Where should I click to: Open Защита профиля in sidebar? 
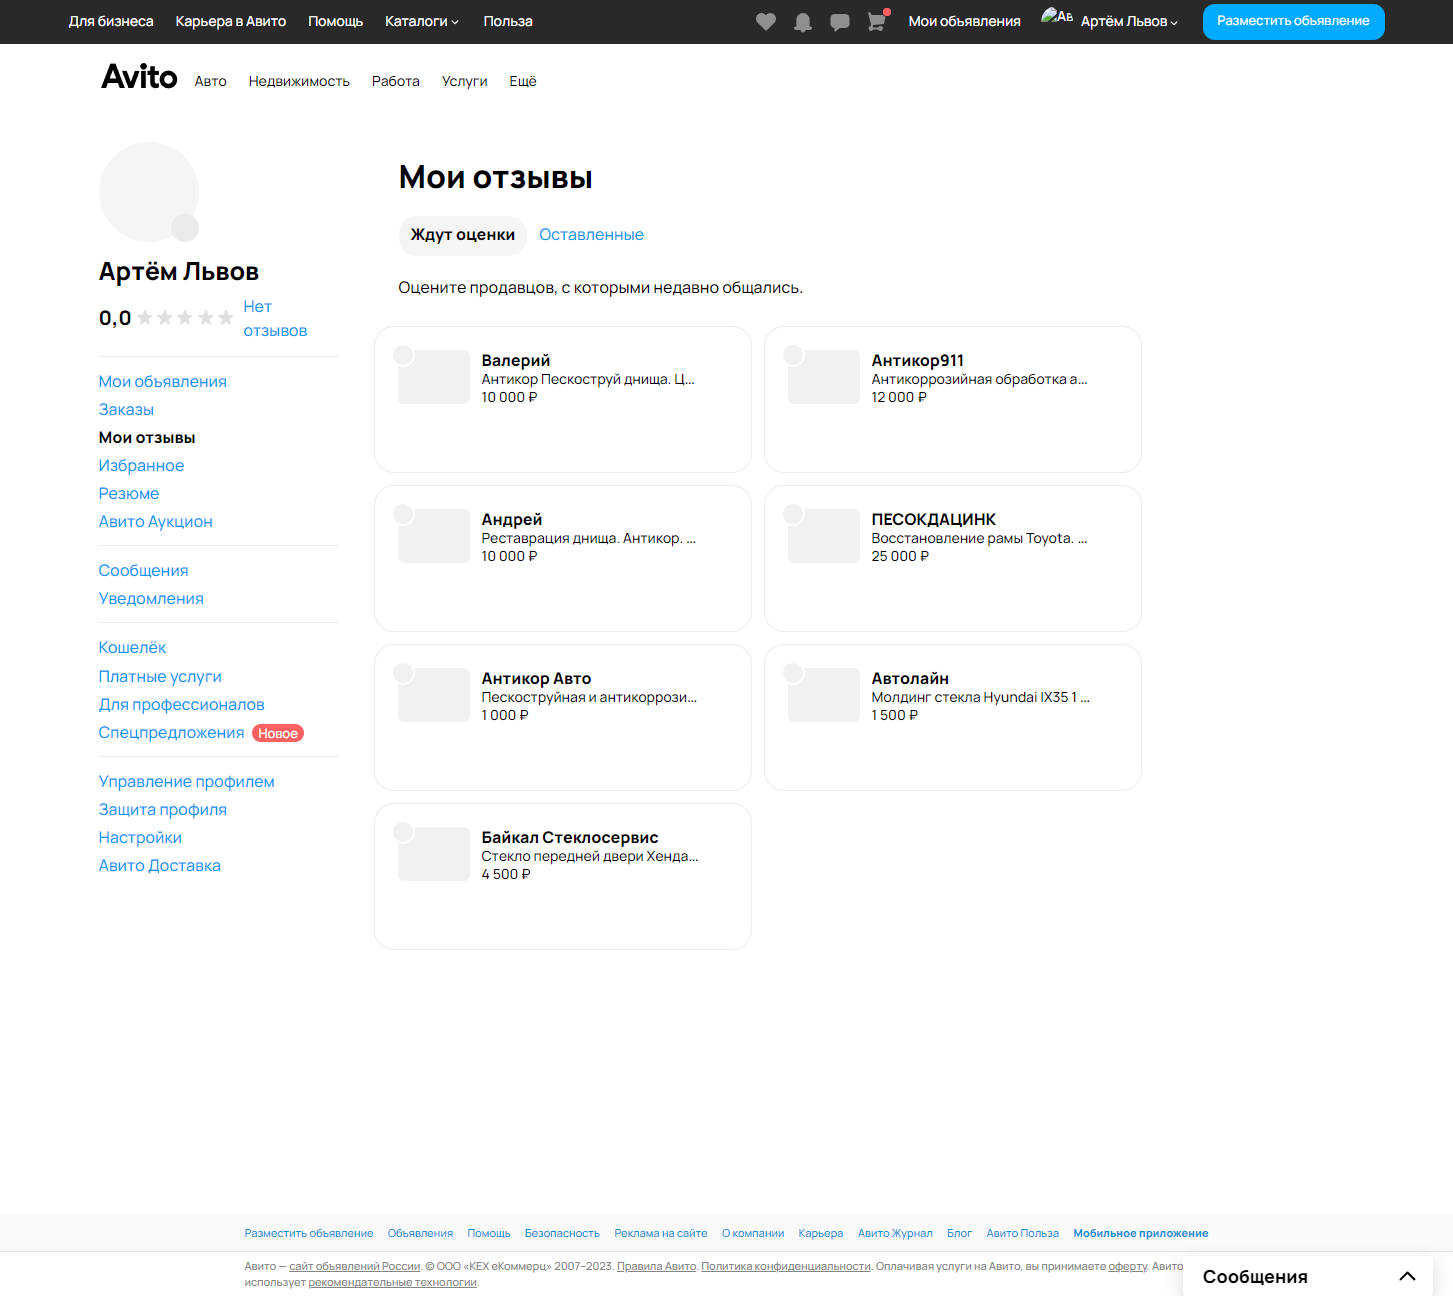click(162, 810)
